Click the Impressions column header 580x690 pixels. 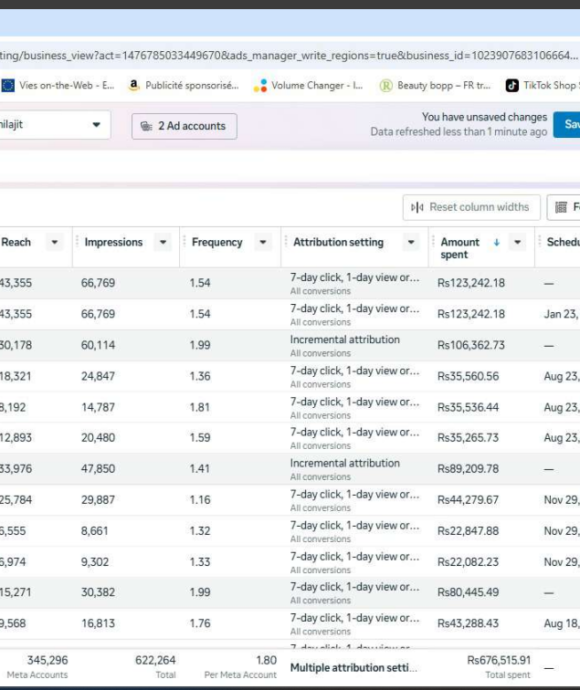(114, 242)
